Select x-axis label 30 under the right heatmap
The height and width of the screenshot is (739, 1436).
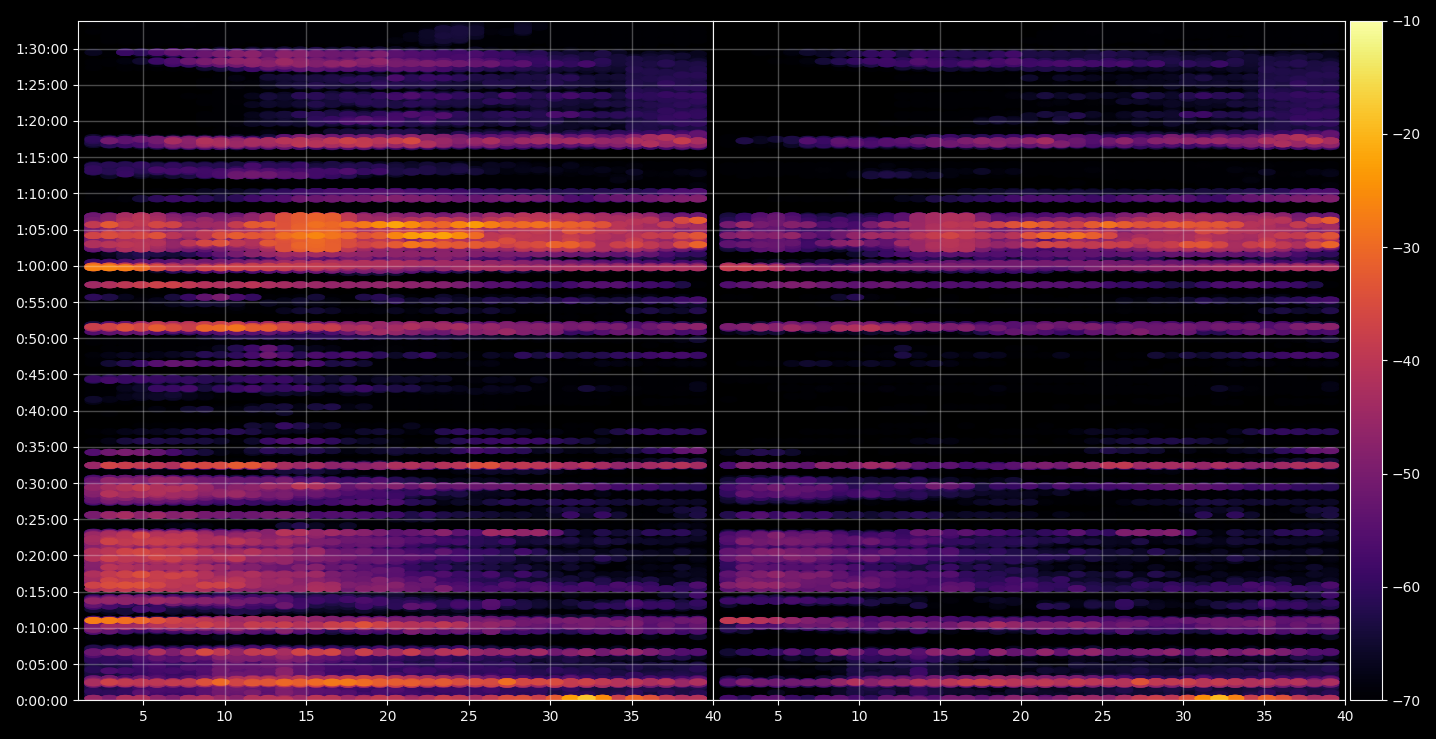(1183, 717)
